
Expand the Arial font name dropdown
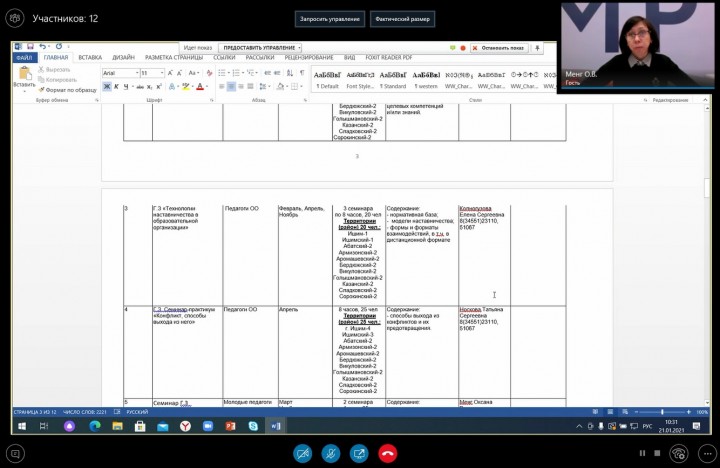point(135,73)
